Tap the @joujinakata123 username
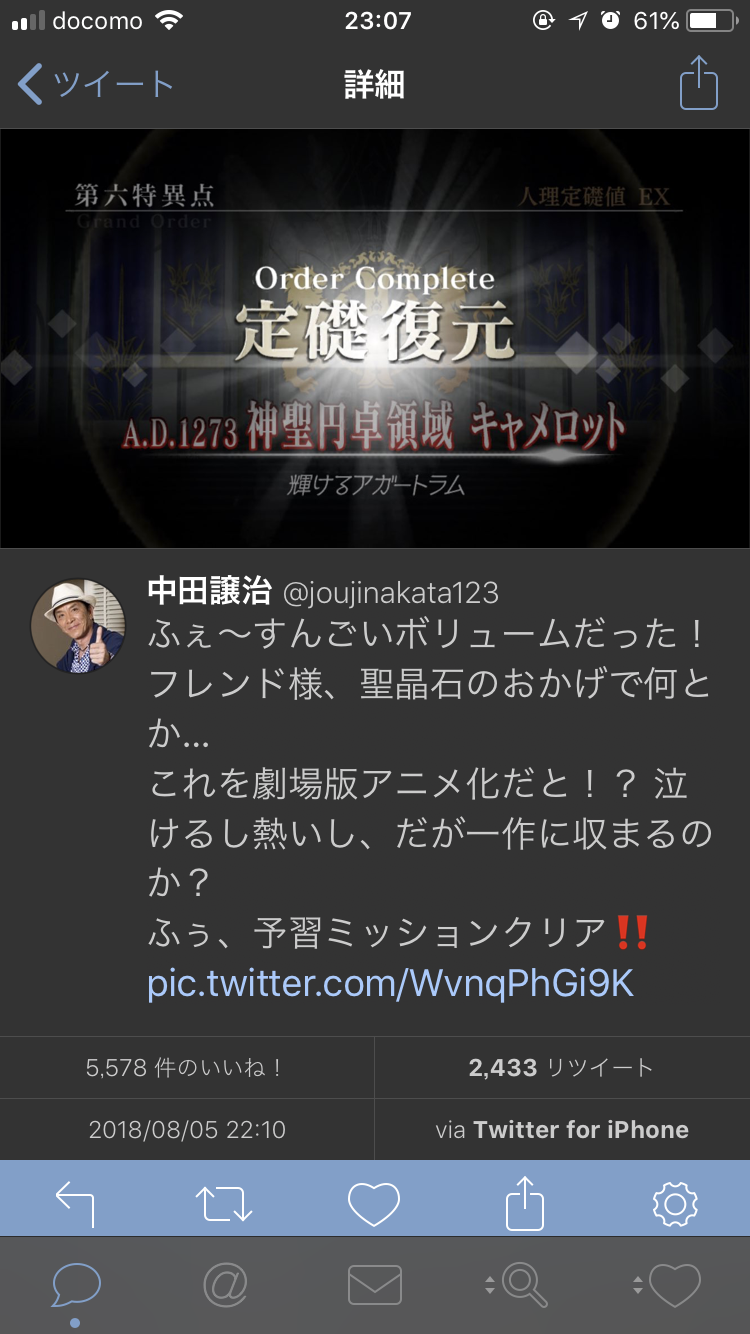 391,592
